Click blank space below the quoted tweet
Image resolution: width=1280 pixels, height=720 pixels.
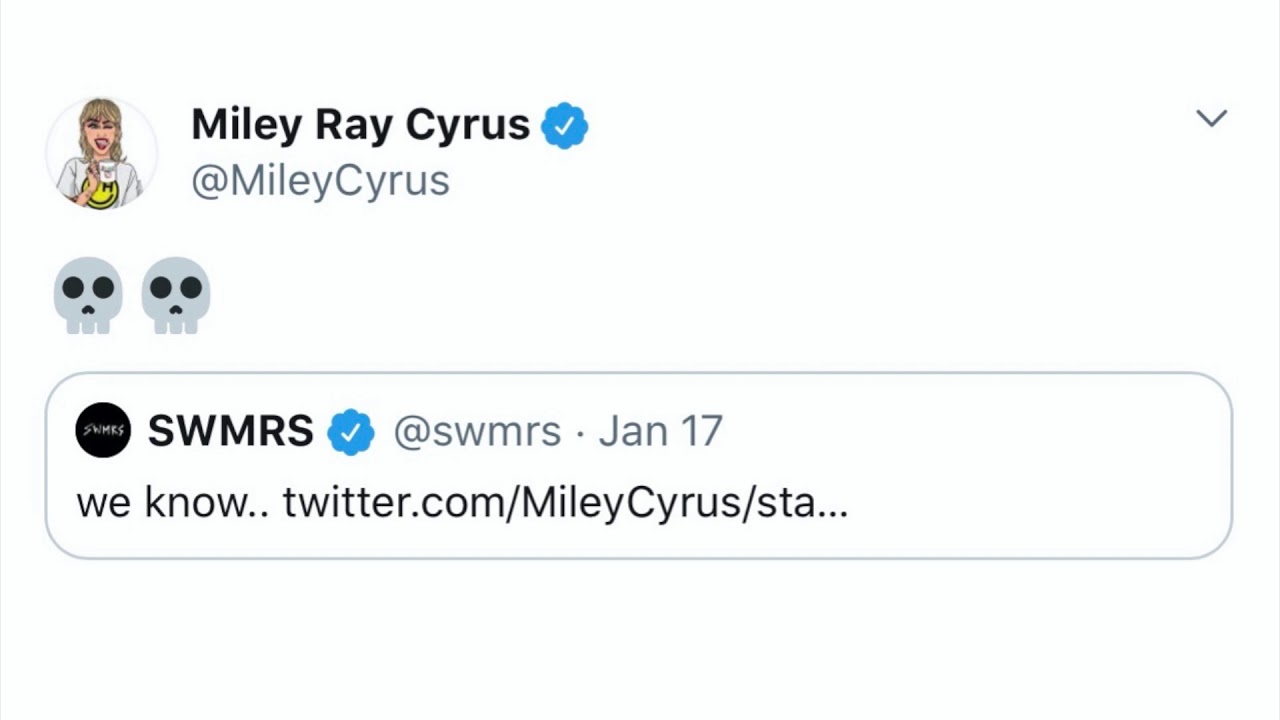tap(640, 640)
